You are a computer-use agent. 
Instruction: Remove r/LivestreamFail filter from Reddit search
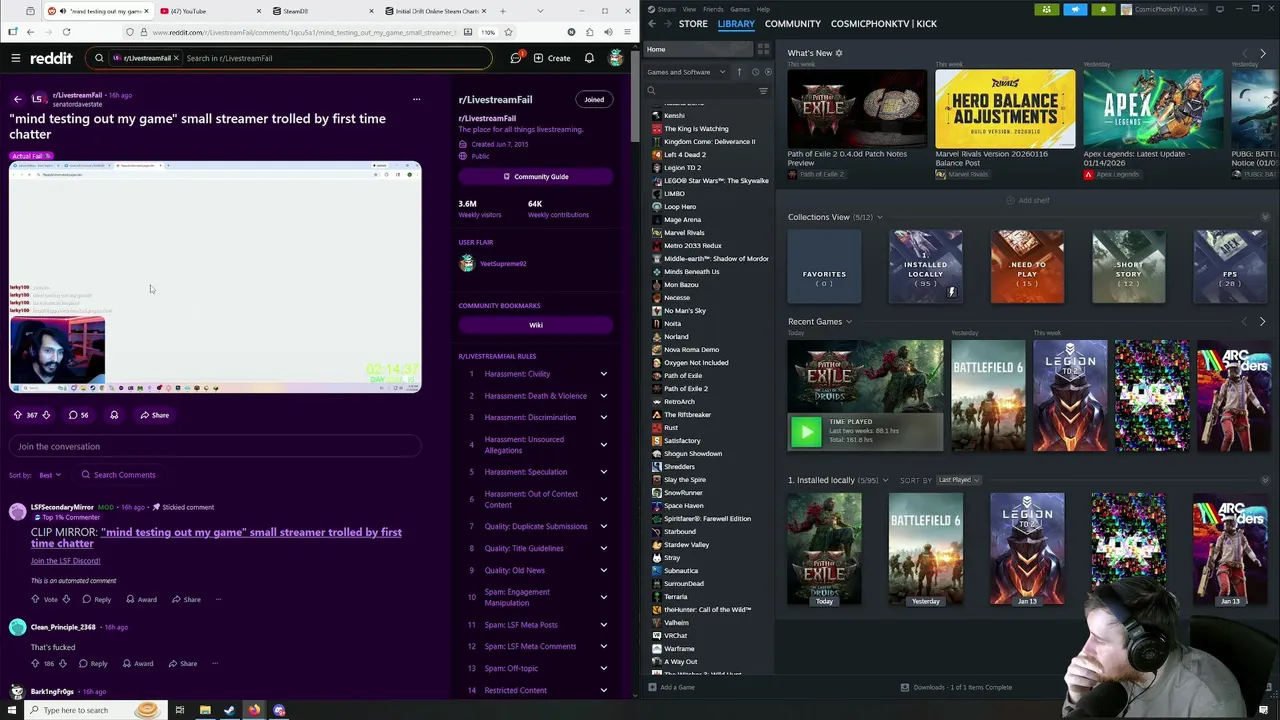(x=176, y=58)
